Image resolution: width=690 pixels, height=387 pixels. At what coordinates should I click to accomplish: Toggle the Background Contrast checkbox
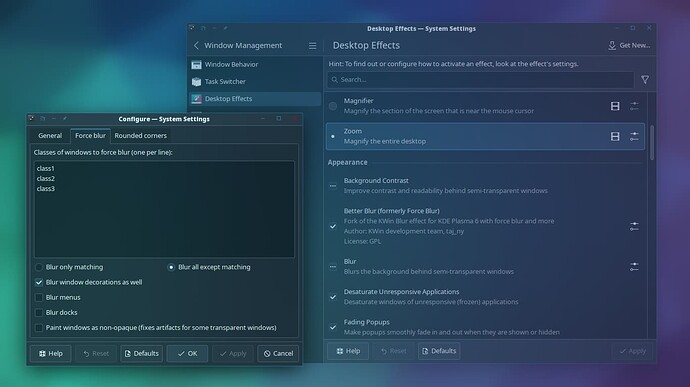pyautogui.click(x=333, y=186)
